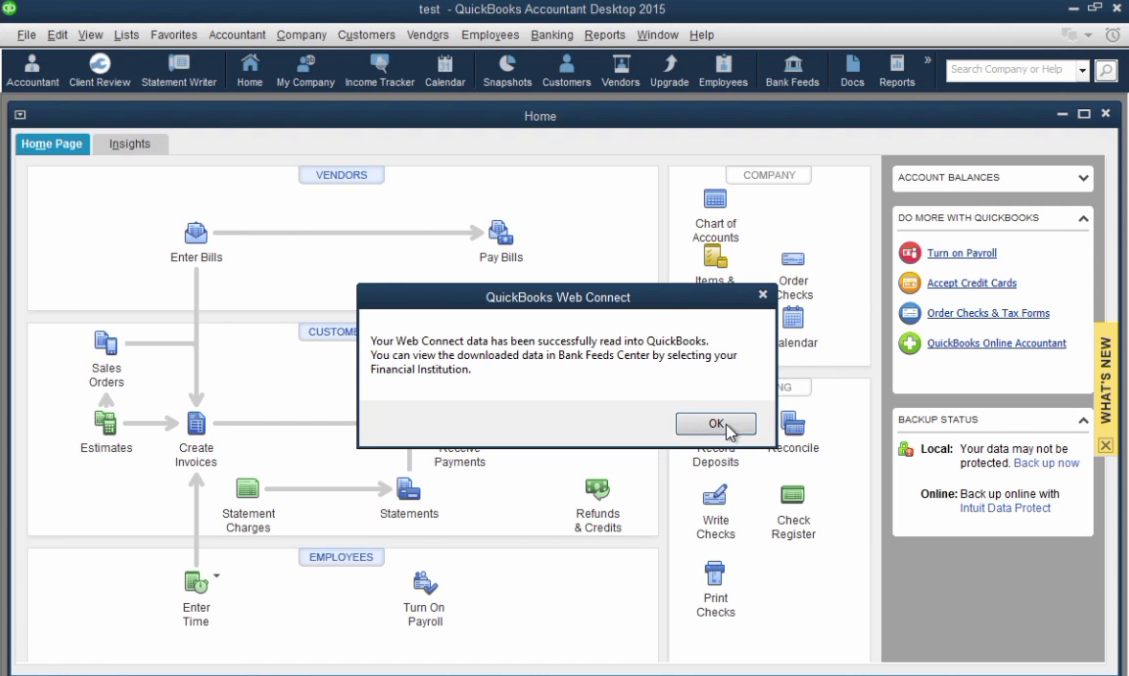Close the What's New tab with X

pyautogui.click(x=1106, y=446)
